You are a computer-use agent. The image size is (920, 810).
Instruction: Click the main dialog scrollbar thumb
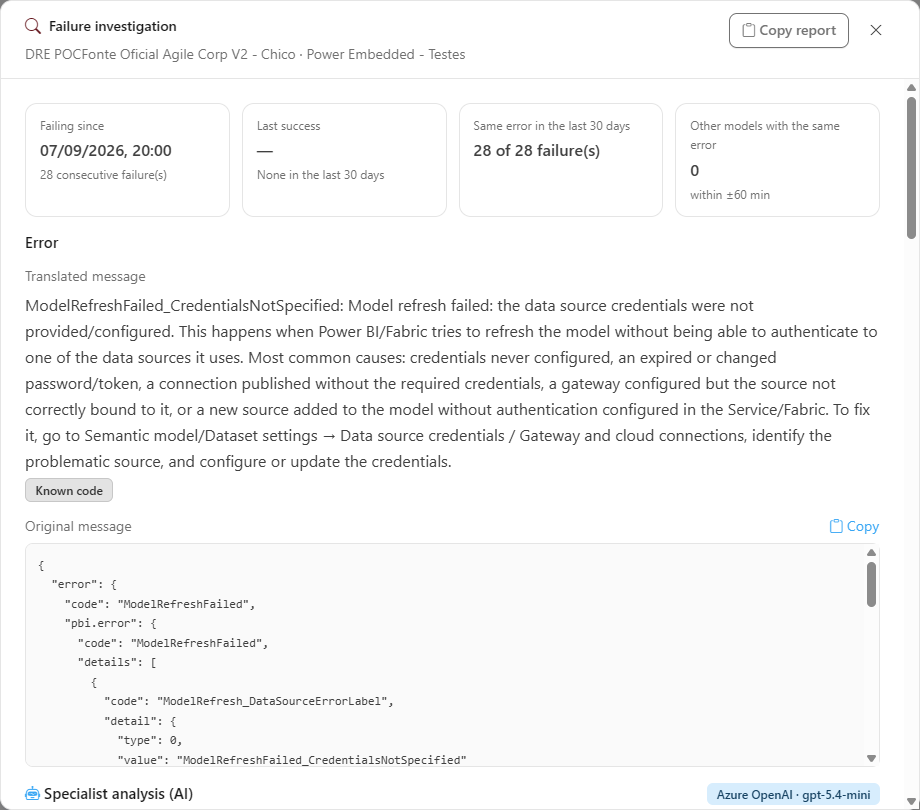pyautogui.click(x=911, y=167)
